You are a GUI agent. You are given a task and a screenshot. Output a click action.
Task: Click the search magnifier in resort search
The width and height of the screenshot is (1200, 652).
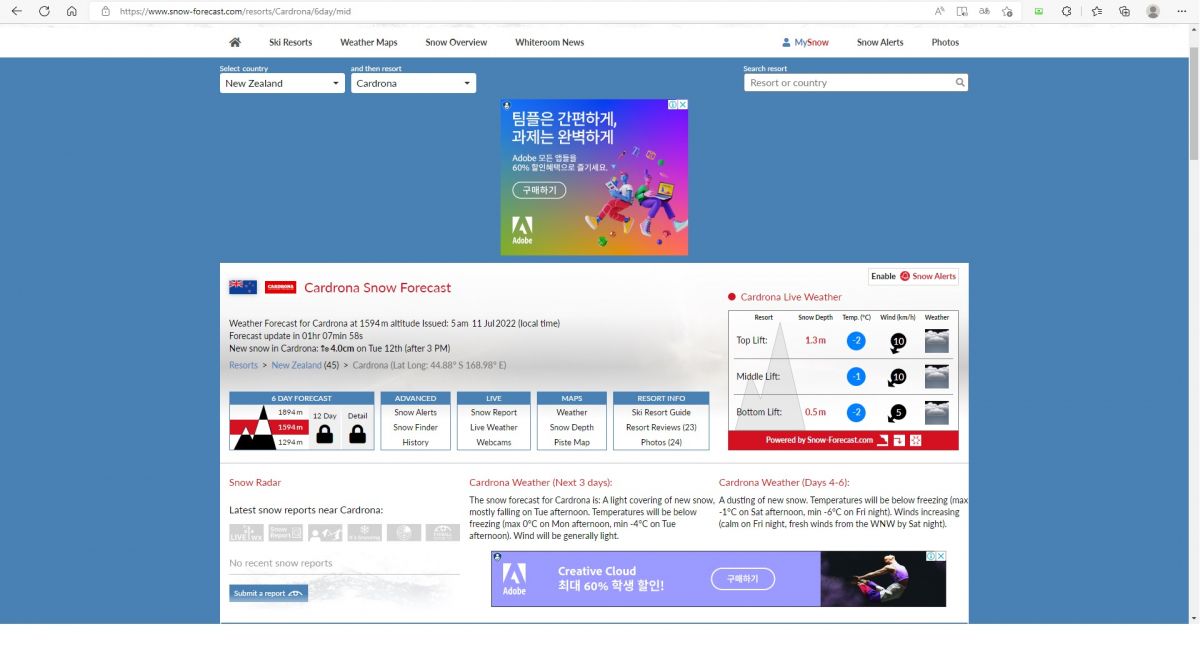coord(960,83)
